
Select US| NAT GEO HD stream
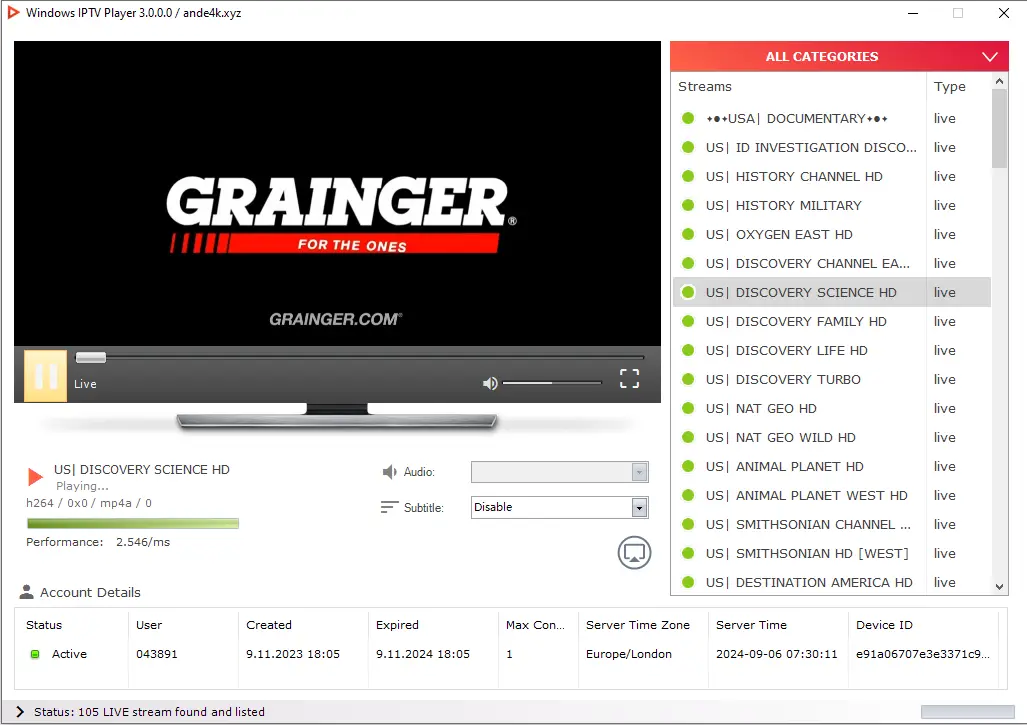click(x=831, y=409)
